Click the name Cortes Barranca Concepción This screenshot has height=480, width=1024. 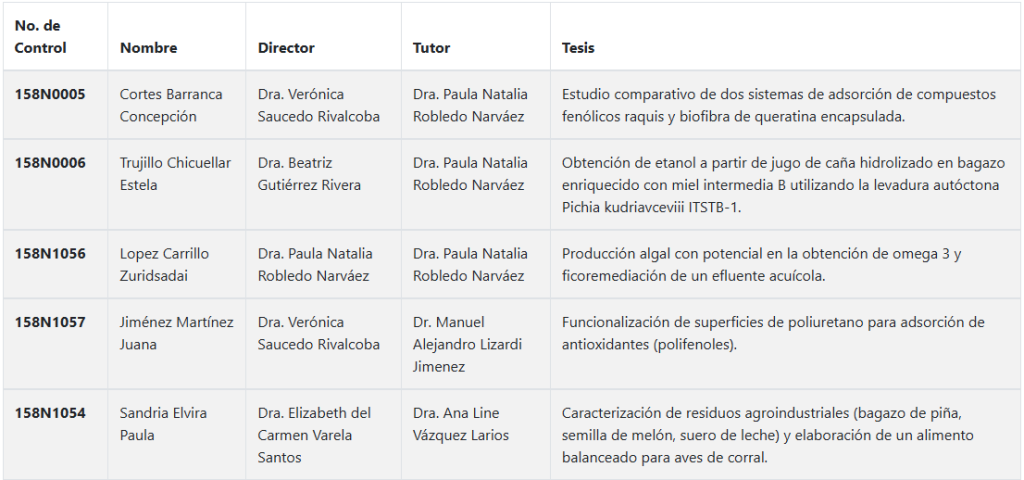[x=171, y=105]
